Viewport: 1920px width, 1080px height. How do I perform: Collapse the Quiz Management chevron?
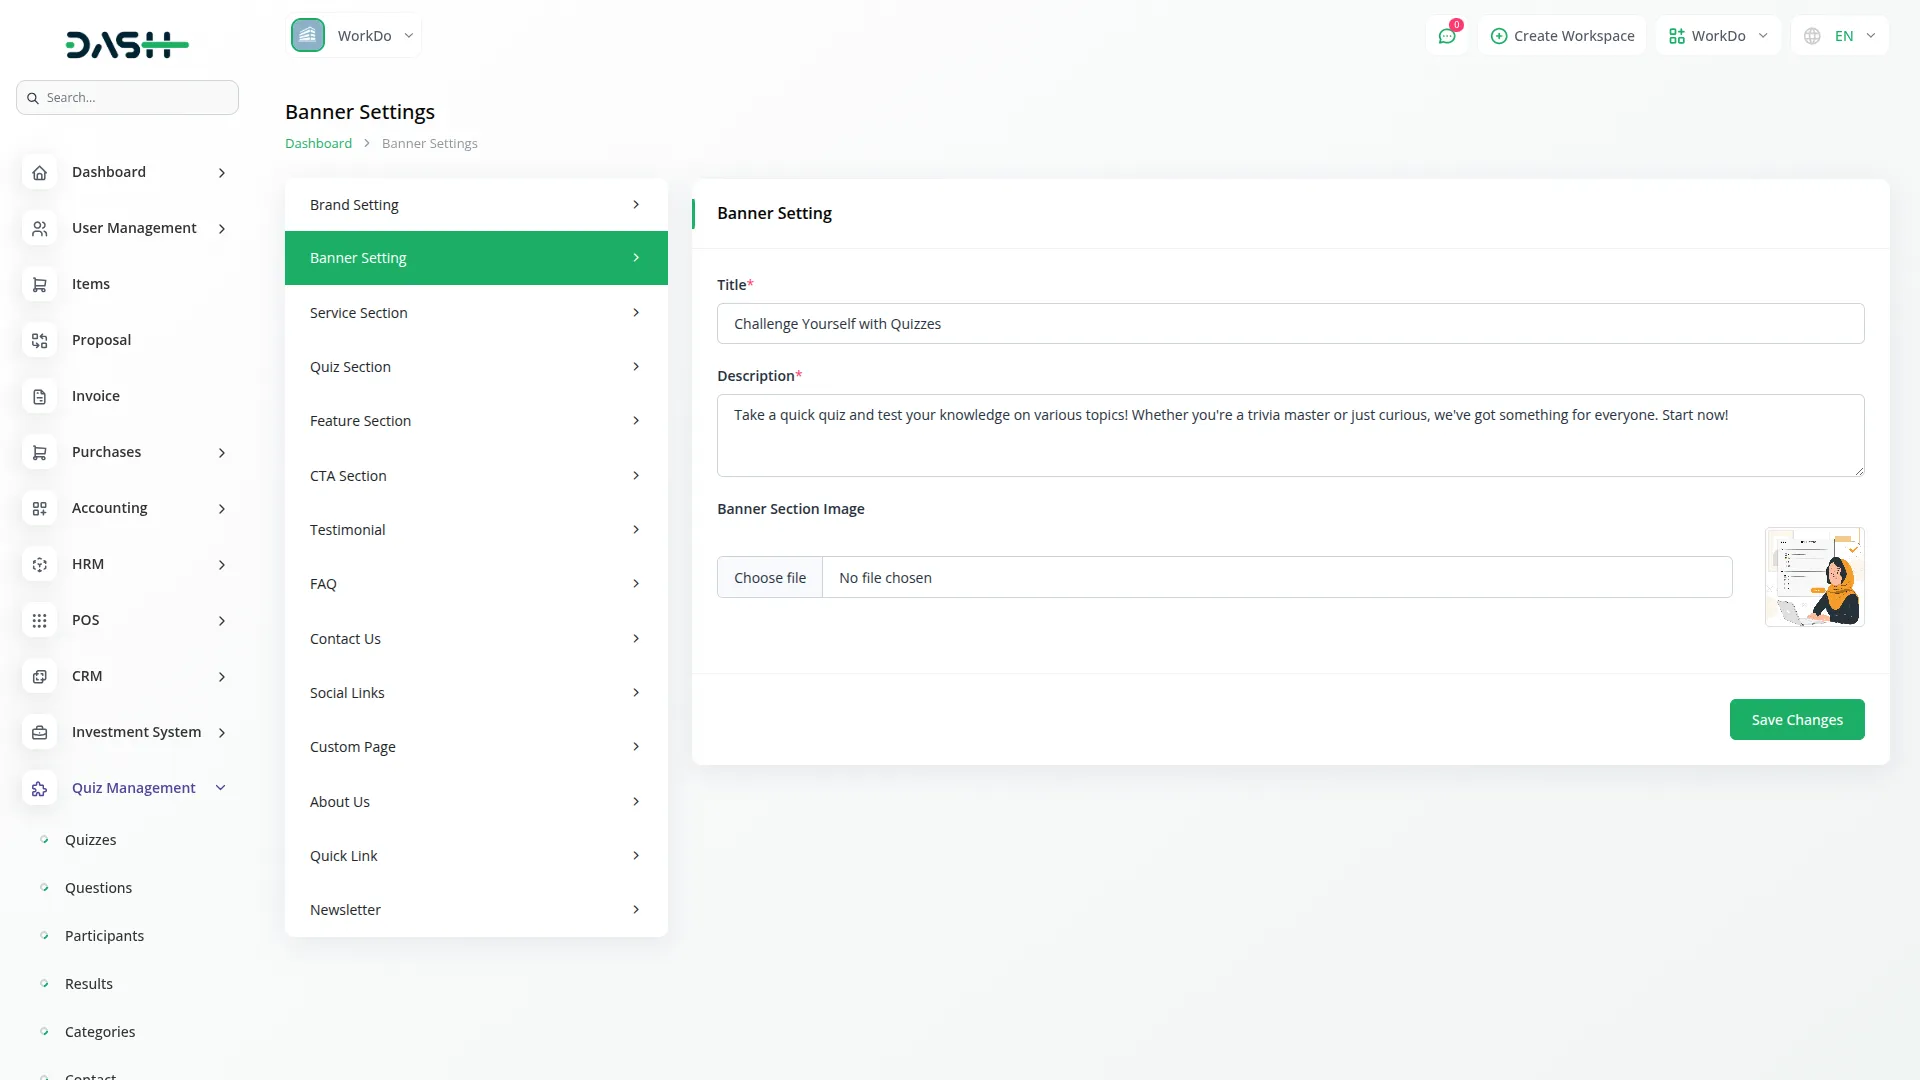point(220,787)
